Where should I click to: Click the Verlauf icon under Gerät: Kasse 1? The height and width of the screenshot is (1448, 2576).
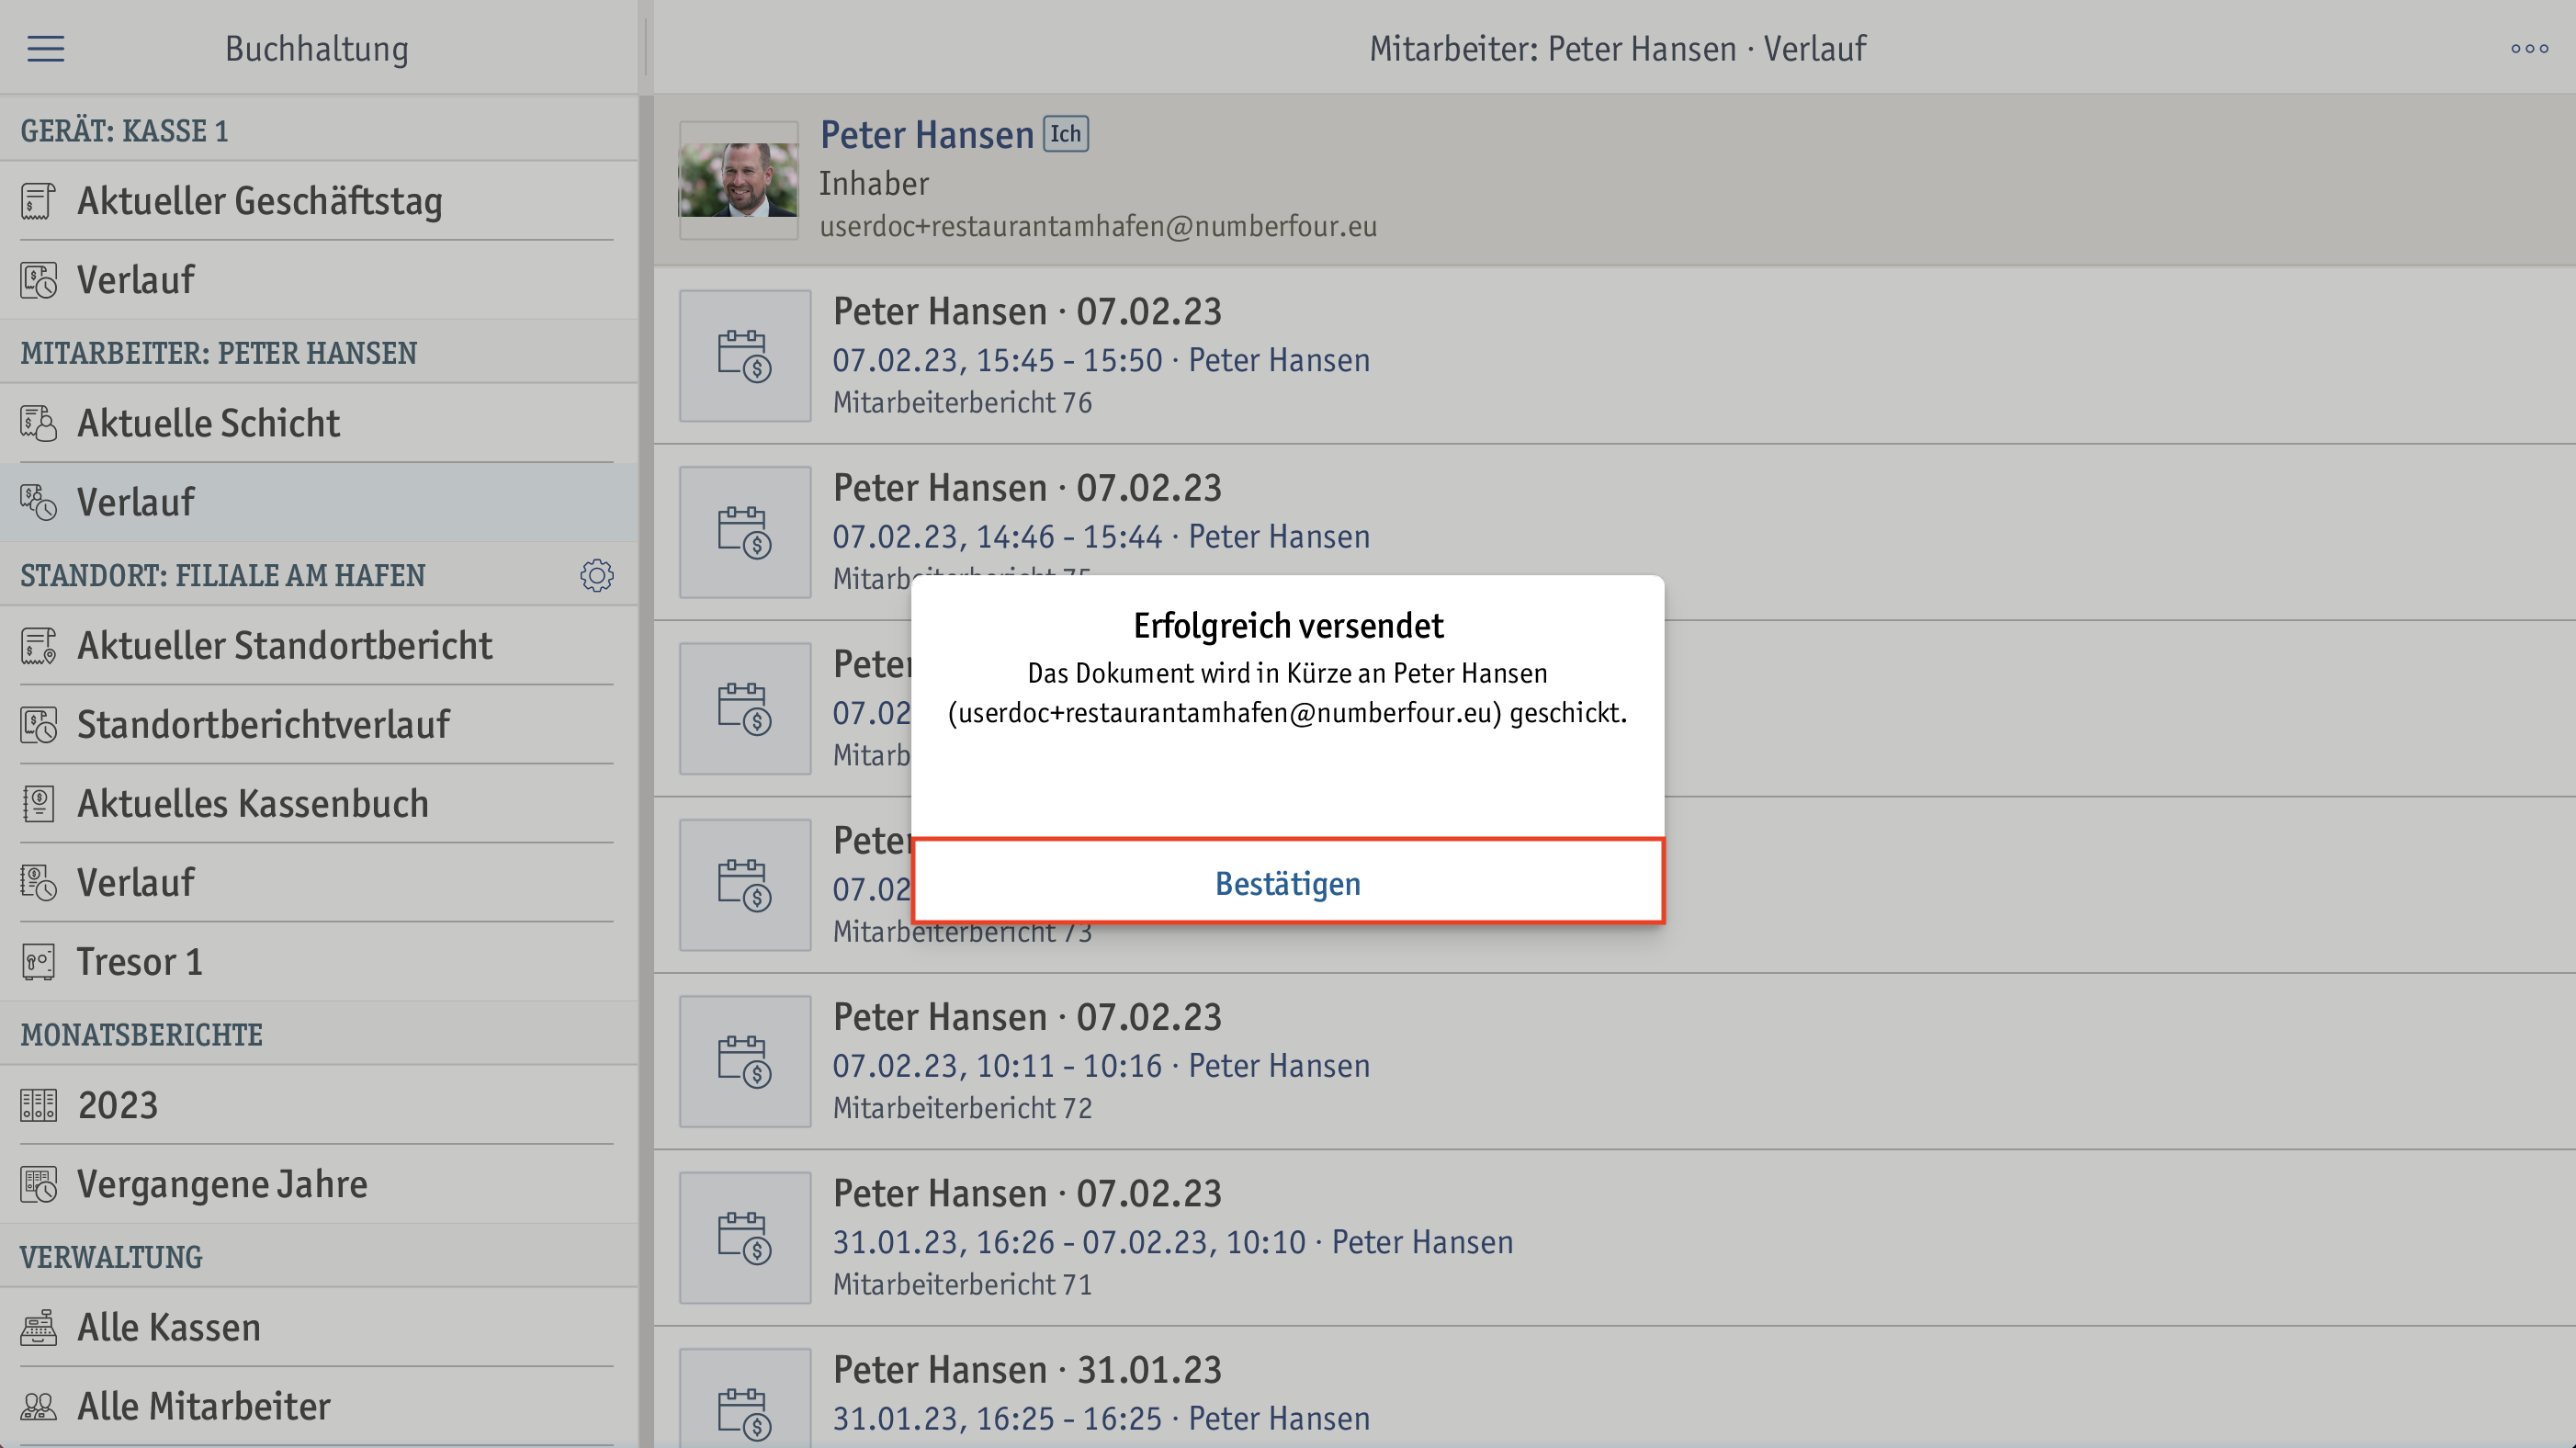click(x=38, y=280)
